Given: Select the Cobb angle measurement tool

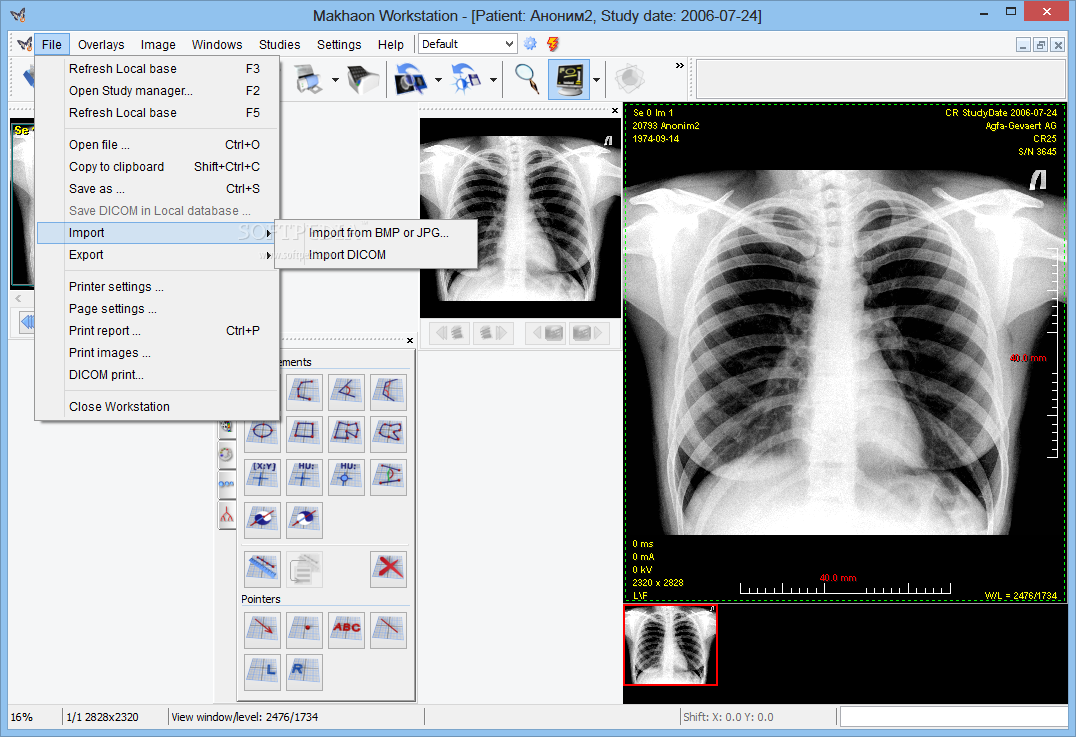Looking at the screenshot, I should tap(388, 393).
